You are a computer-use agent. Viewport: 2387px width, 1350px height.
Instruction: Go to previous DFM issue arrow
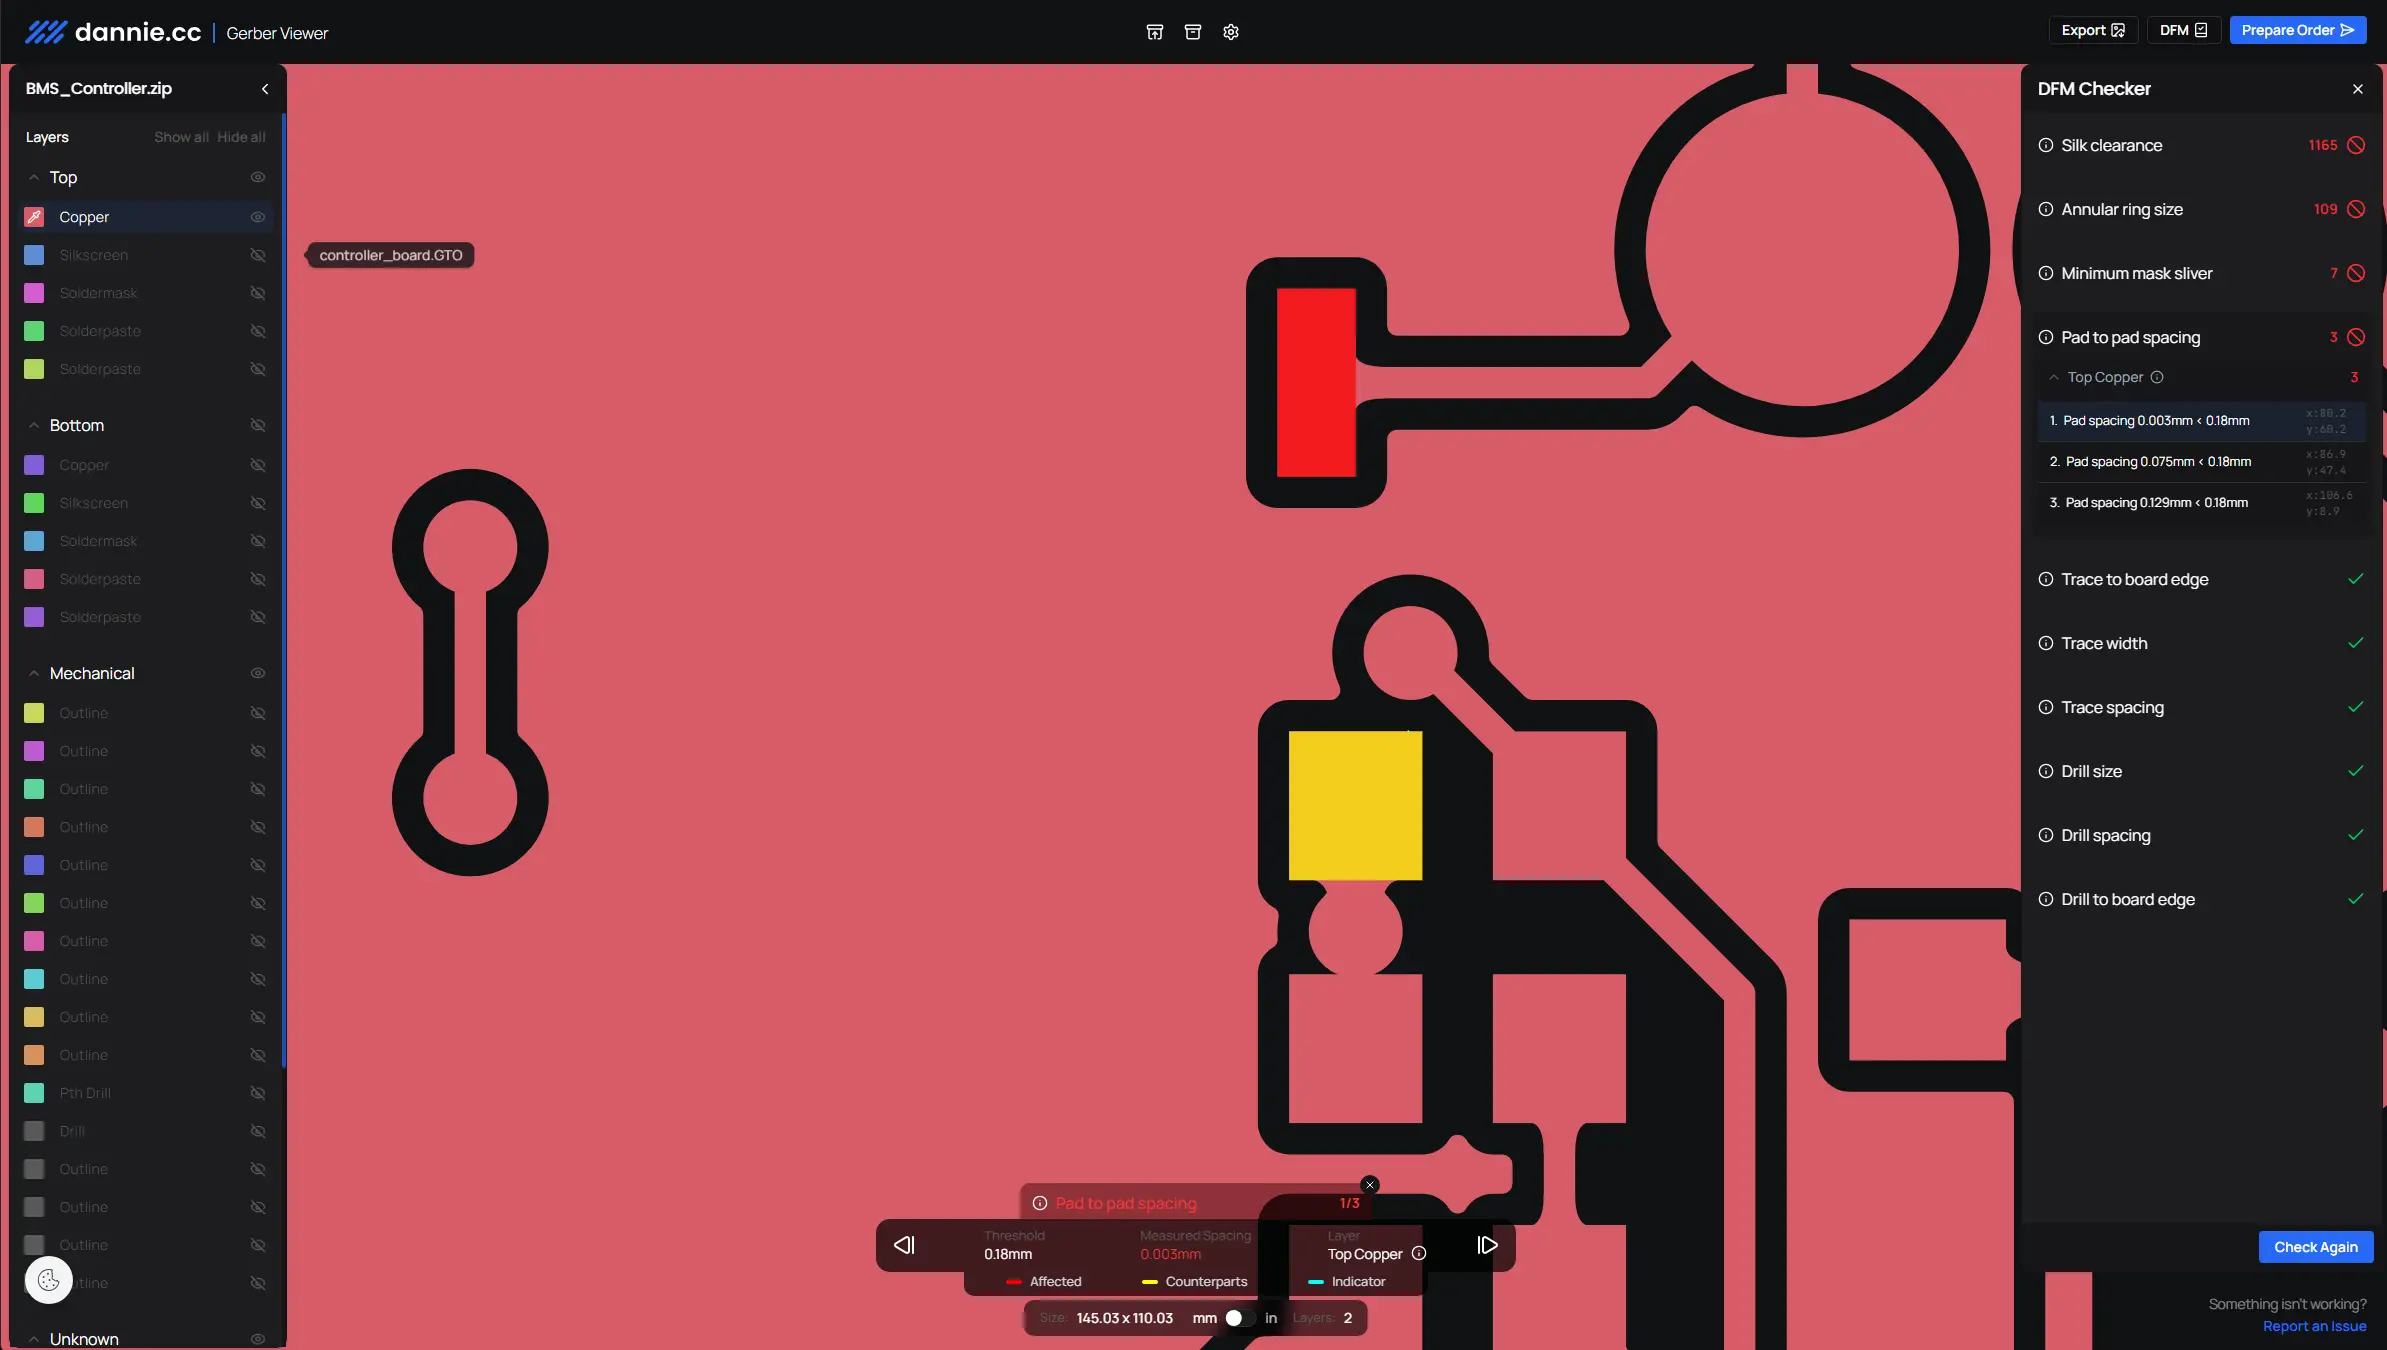click(x=904, y=1245)
